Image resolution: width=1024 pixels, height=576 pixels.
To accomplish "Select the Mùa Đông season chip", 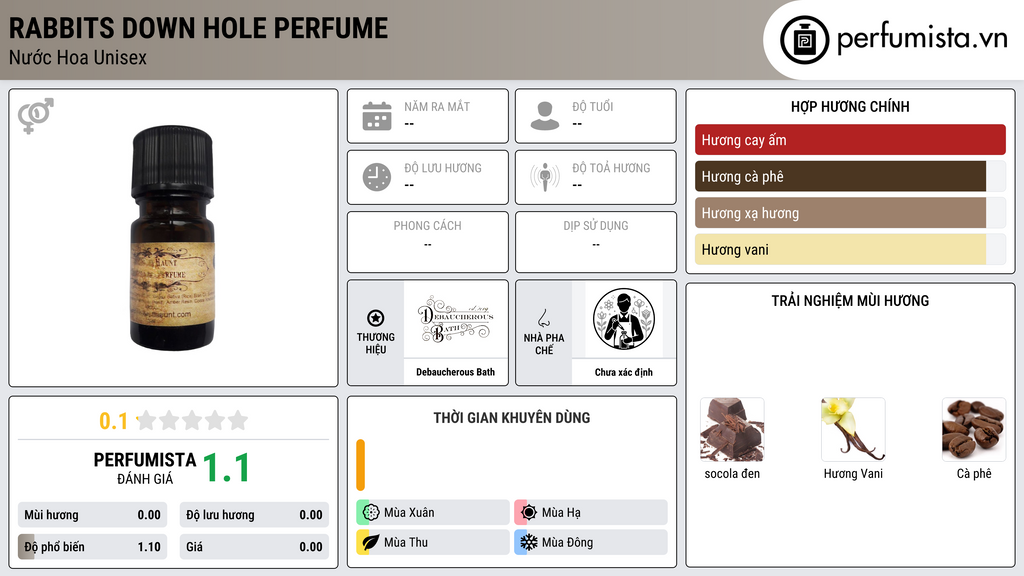I will point(591,542).
